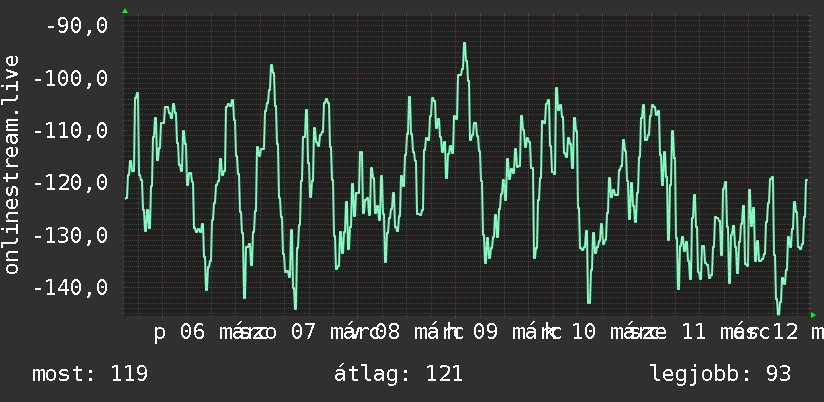The height and width of the screenshot is (402, 824).
Task: Click the 'legjobb: 93' best value text
Action: coord(720,374)
